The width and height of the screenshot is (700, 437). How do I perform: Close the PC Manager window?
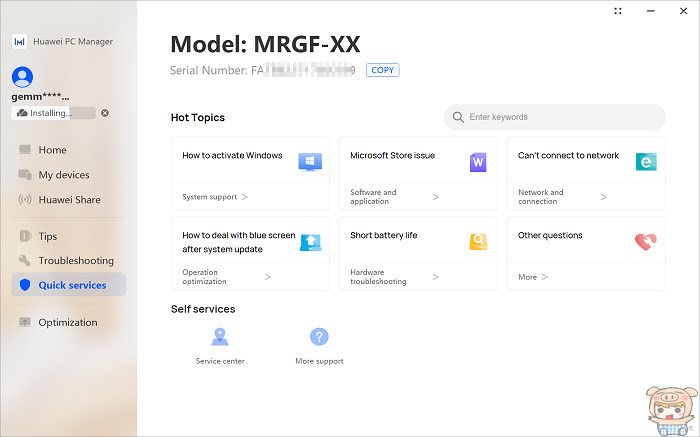683,11
